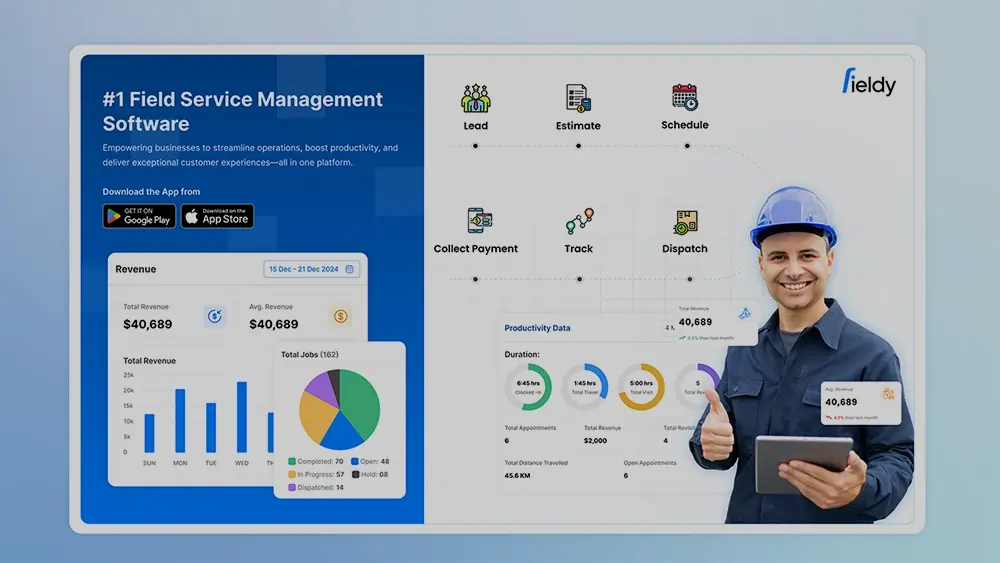Click the WED bar in revenue chart
The image size is (1000, 563).
242,417
